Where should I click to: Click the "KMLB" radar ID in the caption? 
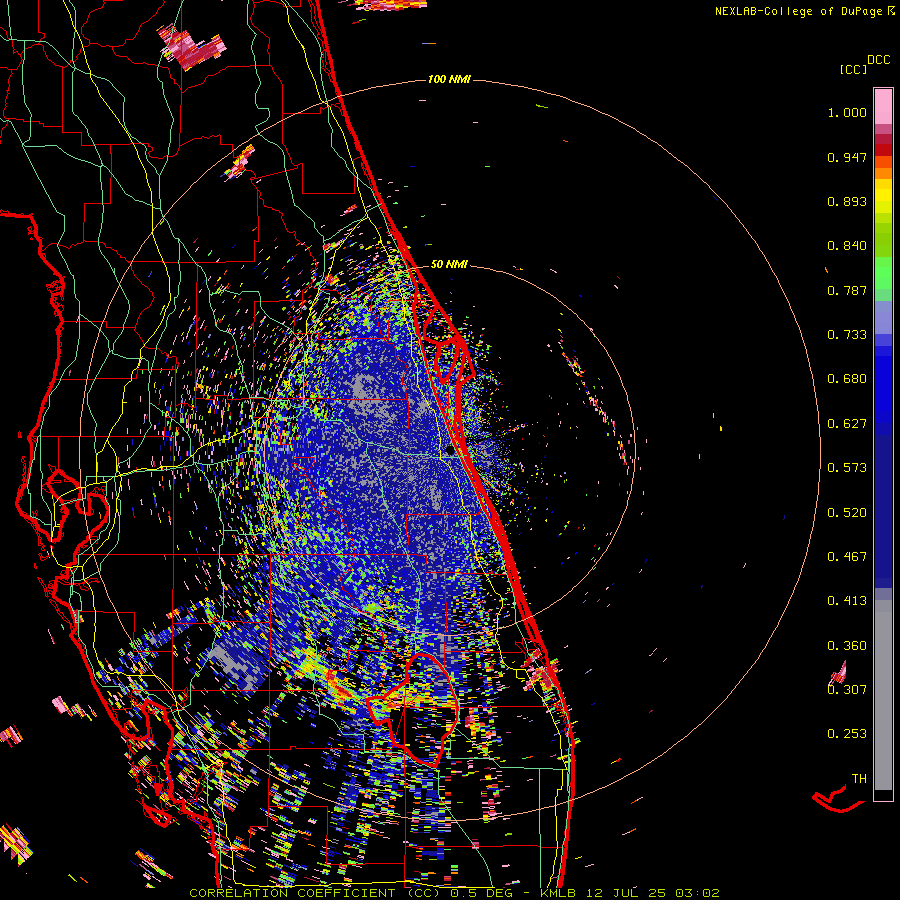560,893
